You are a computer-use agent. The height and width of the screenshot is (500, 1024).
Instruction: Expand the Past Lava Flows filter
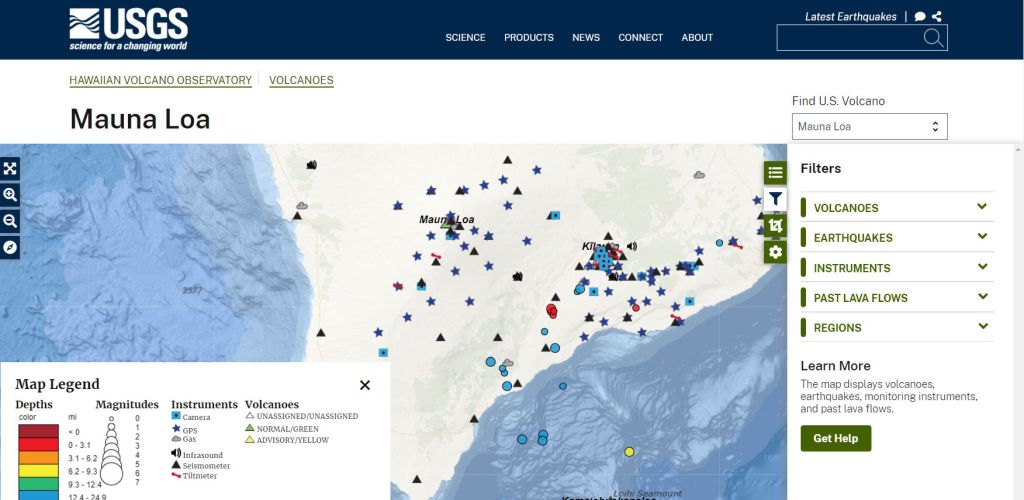pos(982,297)
